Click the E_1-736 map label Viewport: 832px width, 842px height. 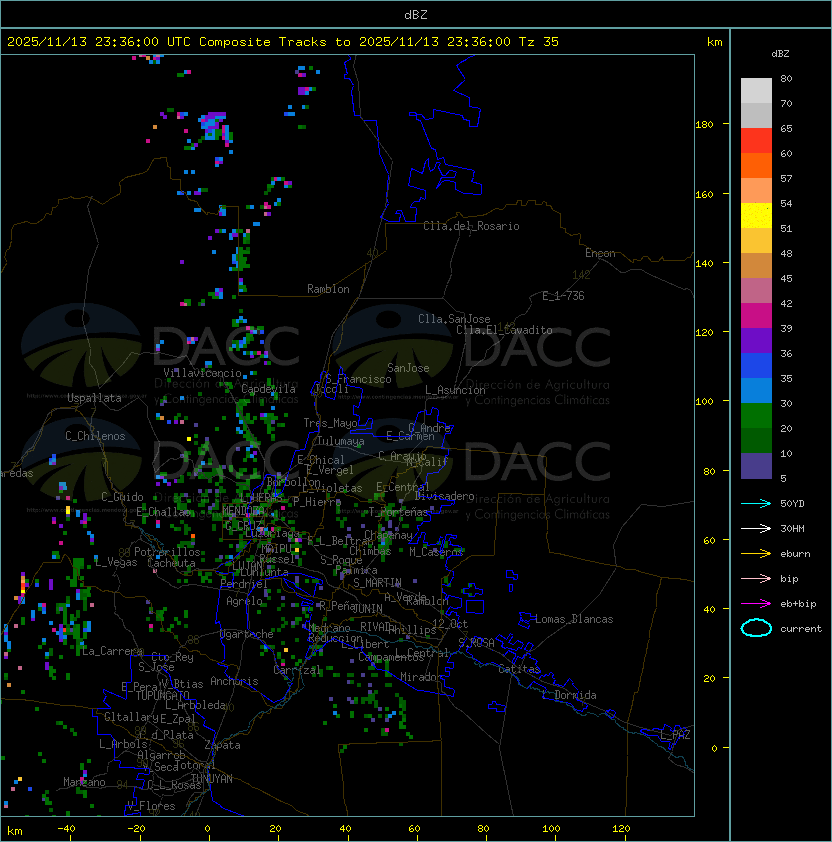pyautogui.click(x=563, y=296)
